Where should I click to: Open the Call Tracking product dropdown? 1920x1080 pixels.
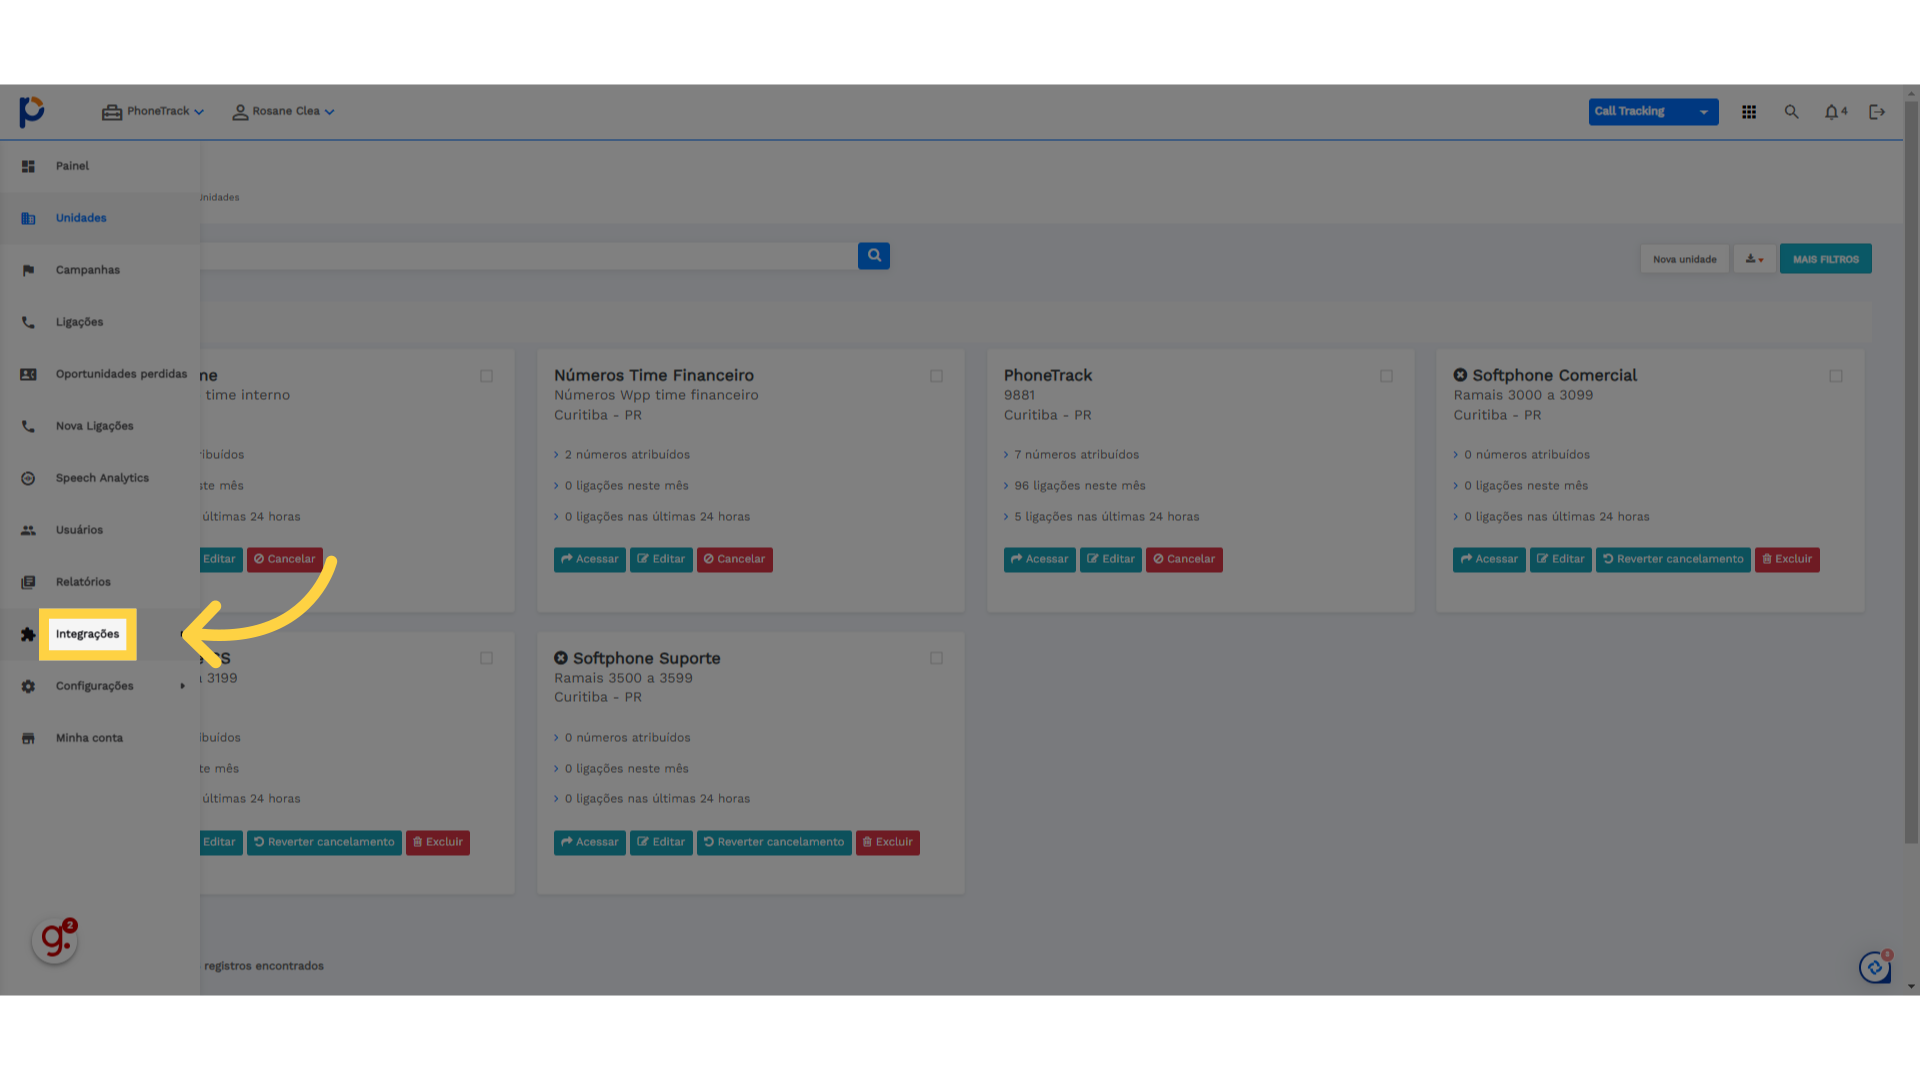(x=1653, y=112)
